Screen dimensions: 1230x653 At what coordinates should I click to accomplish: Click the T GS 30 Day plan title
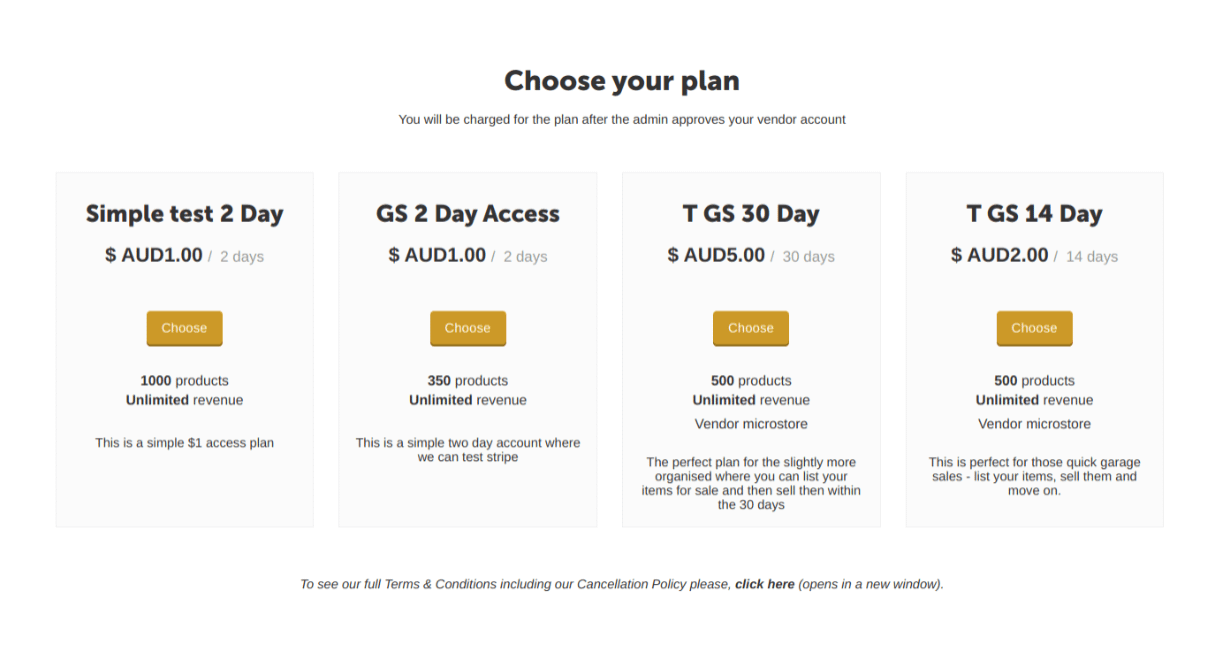(x=750, y=213)
